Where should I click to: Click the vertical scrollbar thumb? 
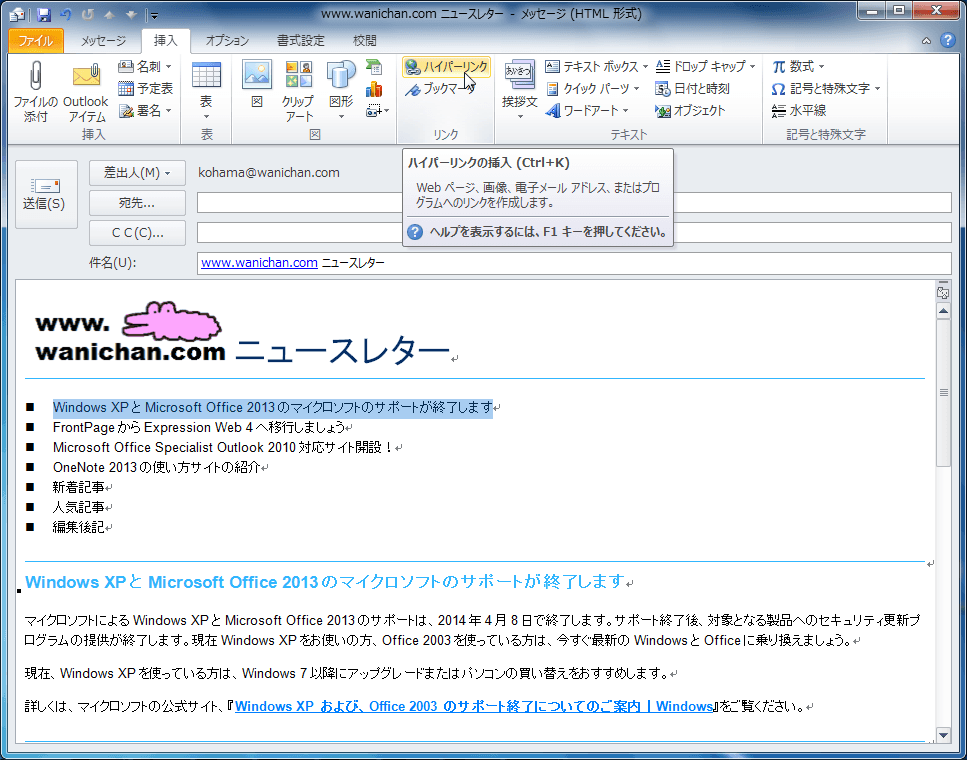point(943,393)
